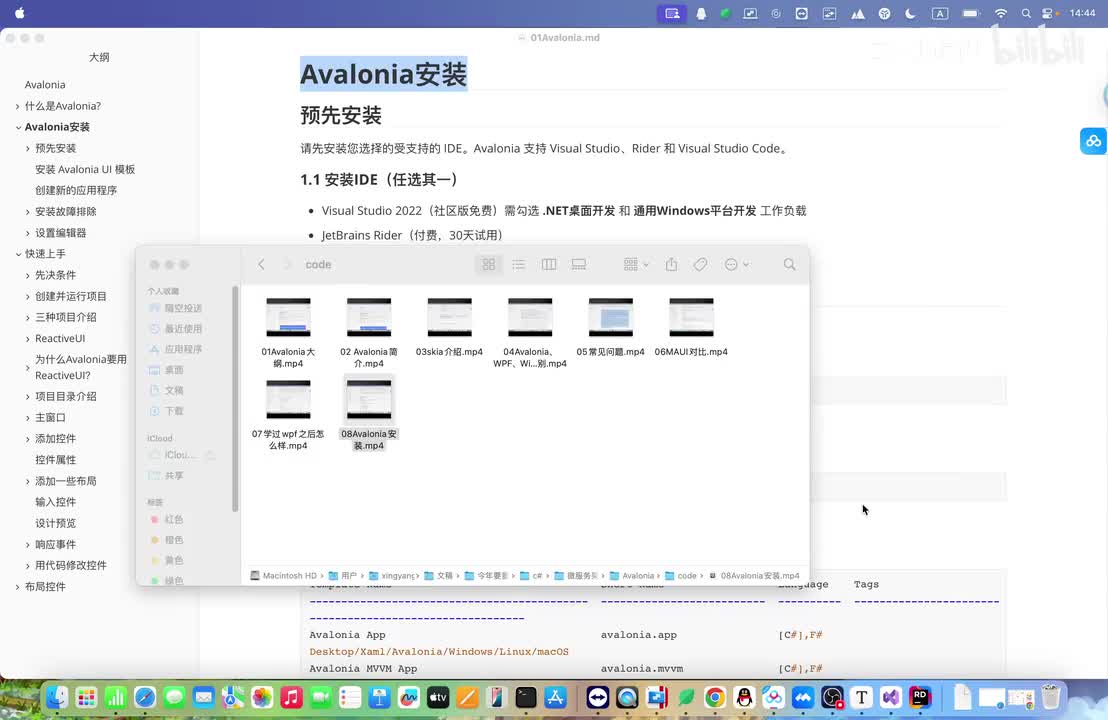1108x720 pixels.
Task: Open Safari from the Dock
Action: pos(145,698)
